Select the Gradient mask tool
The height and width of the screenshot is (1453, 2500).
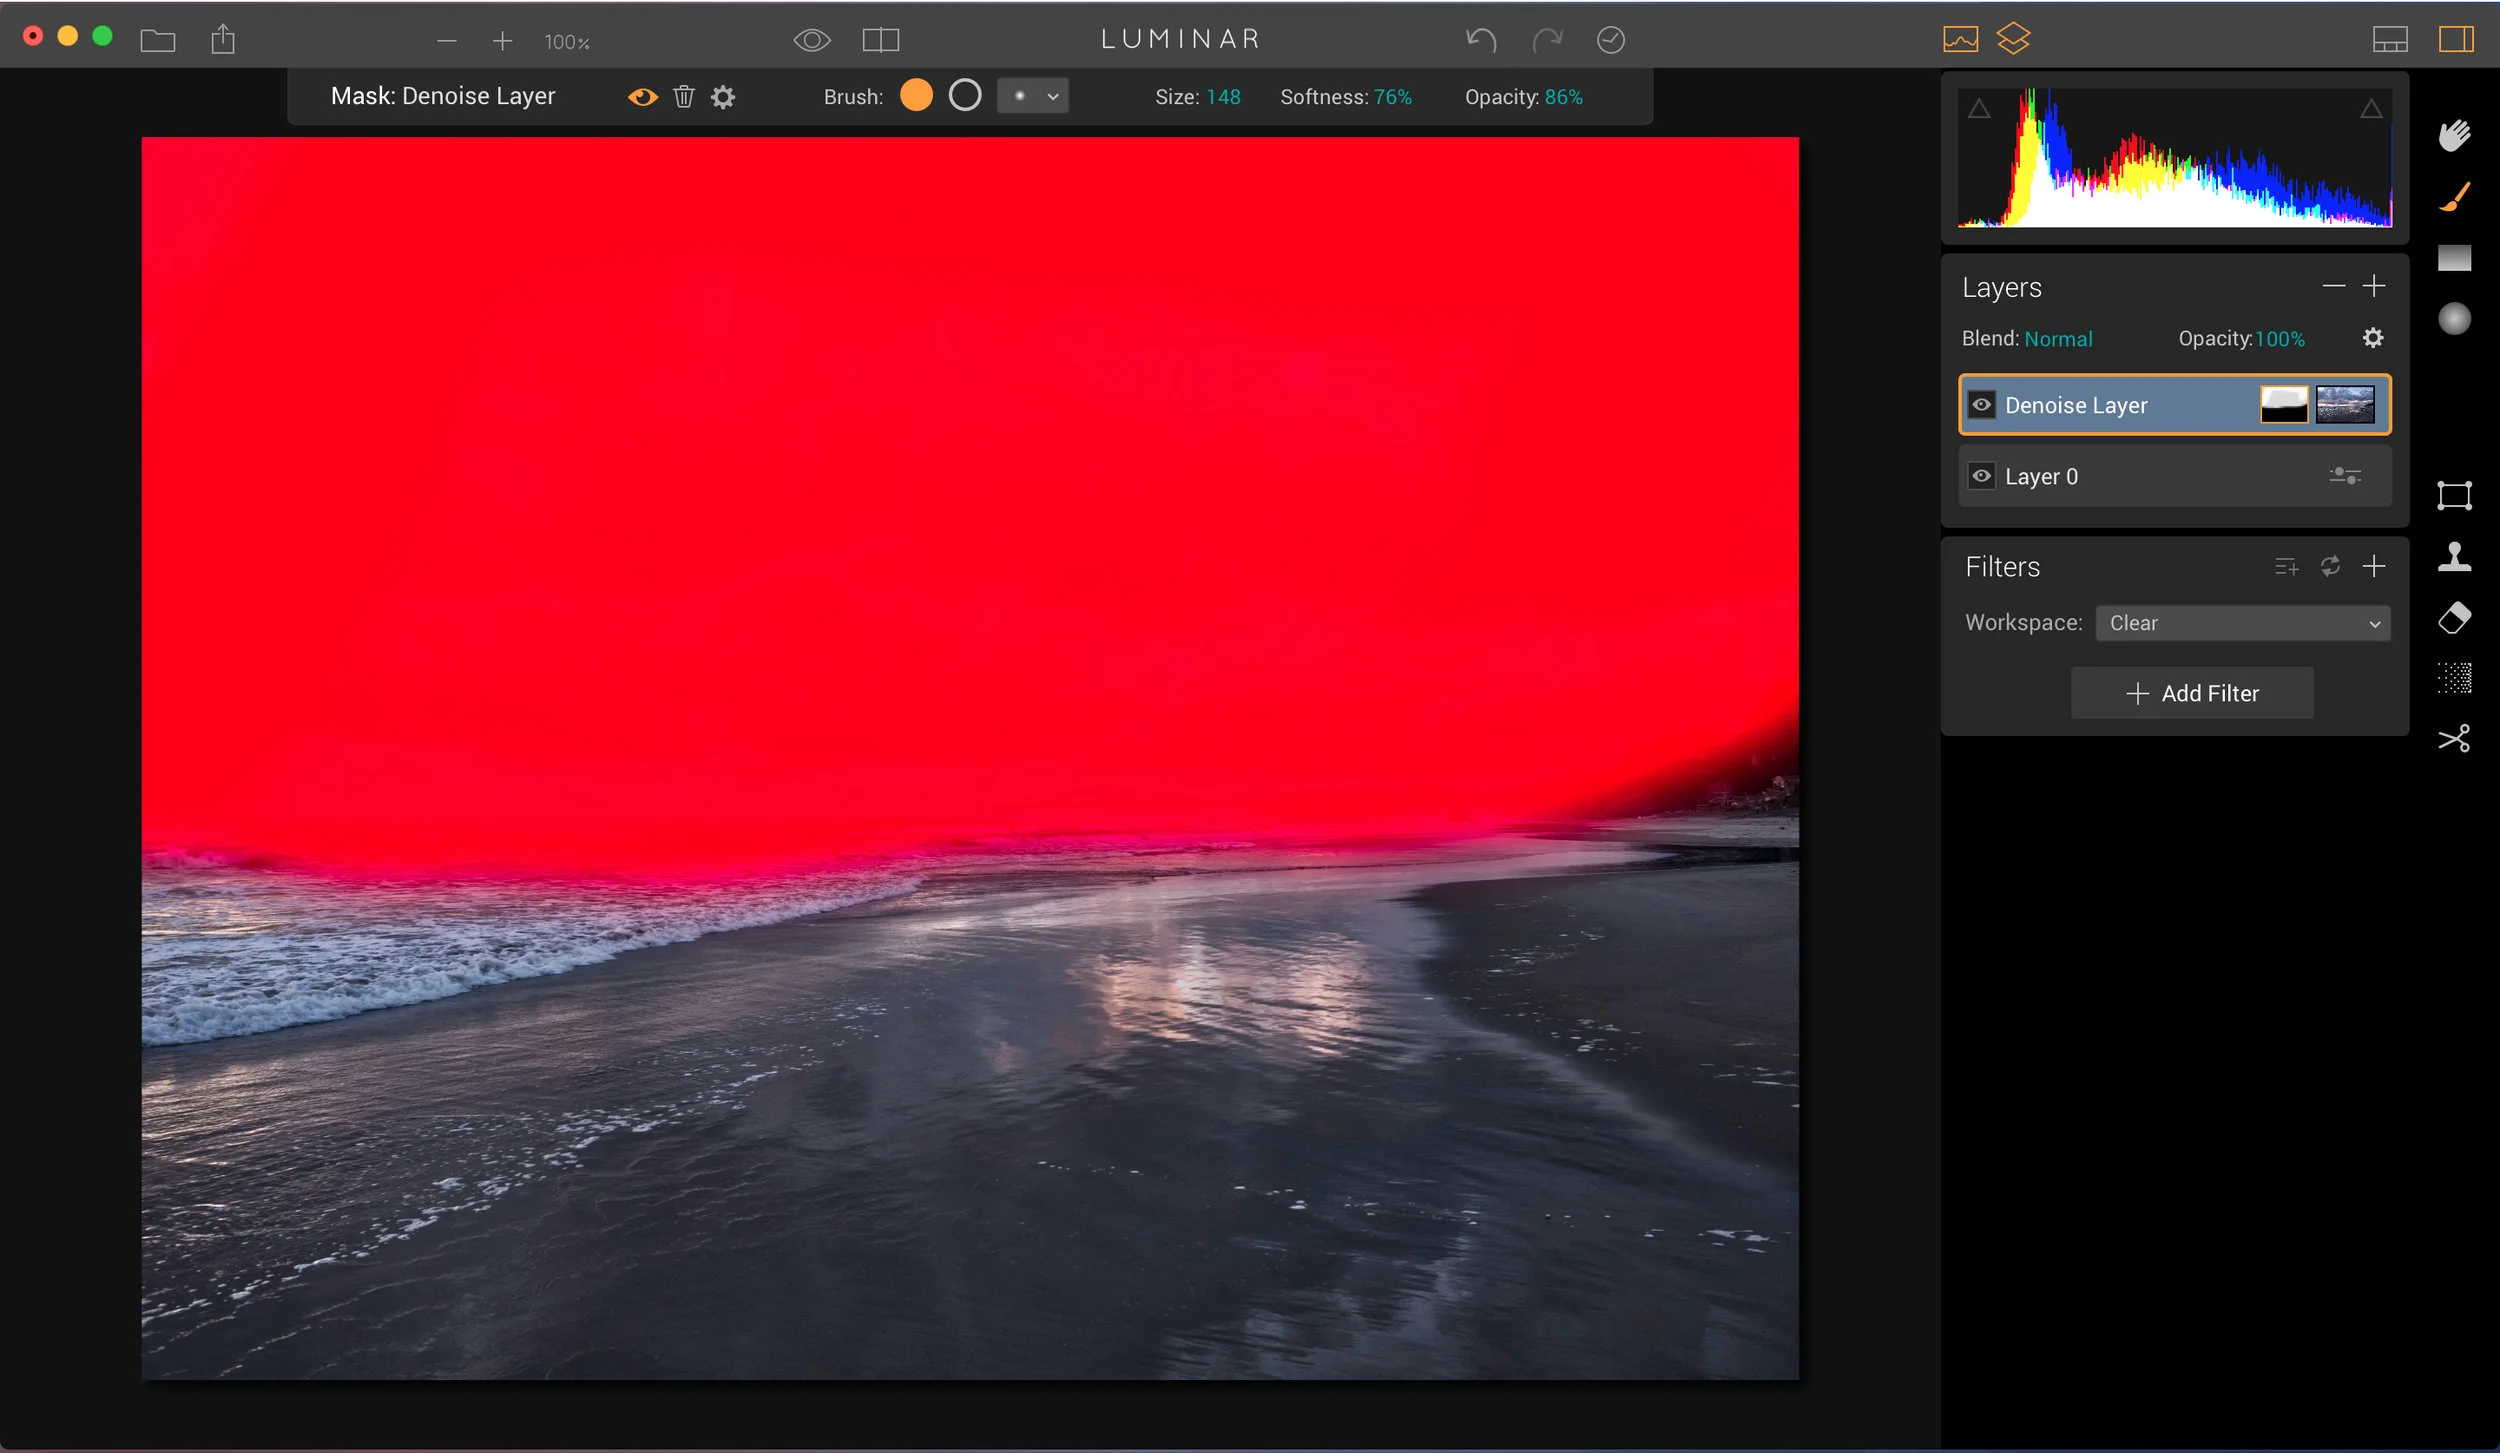2455,258
